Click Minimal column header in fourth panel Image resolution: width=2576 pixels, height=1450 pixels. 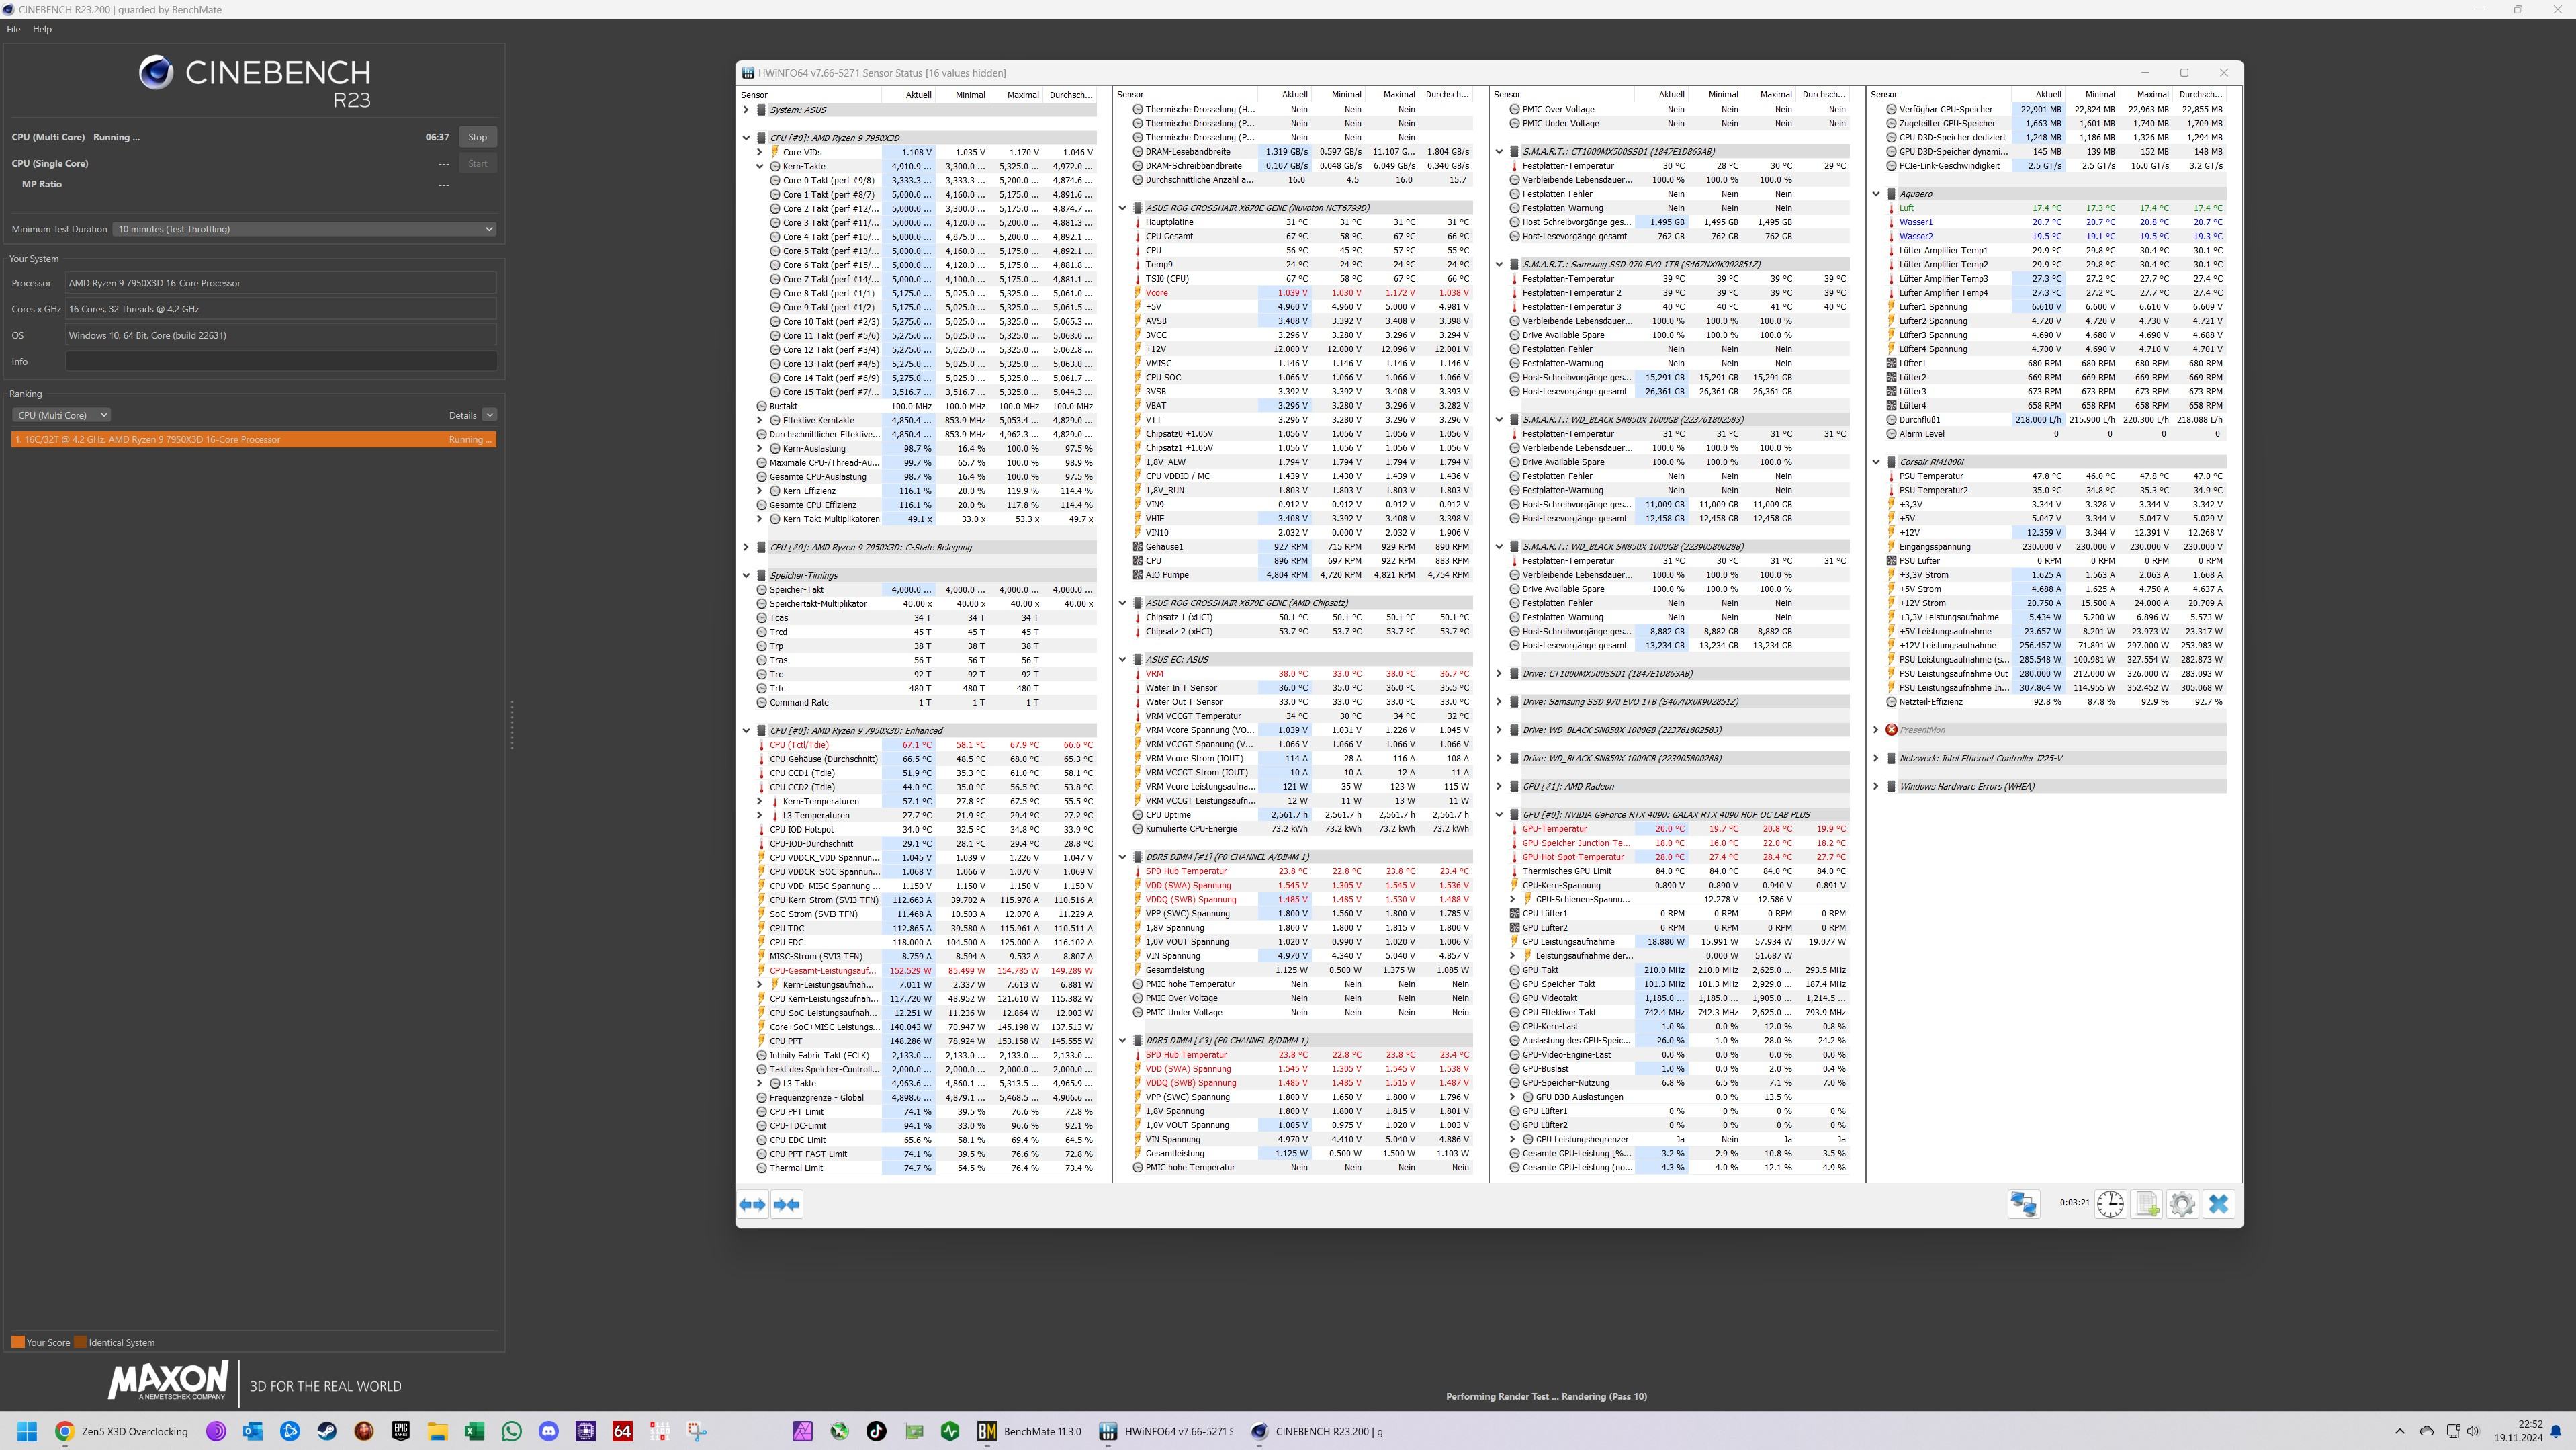[x=2091, y=95]
